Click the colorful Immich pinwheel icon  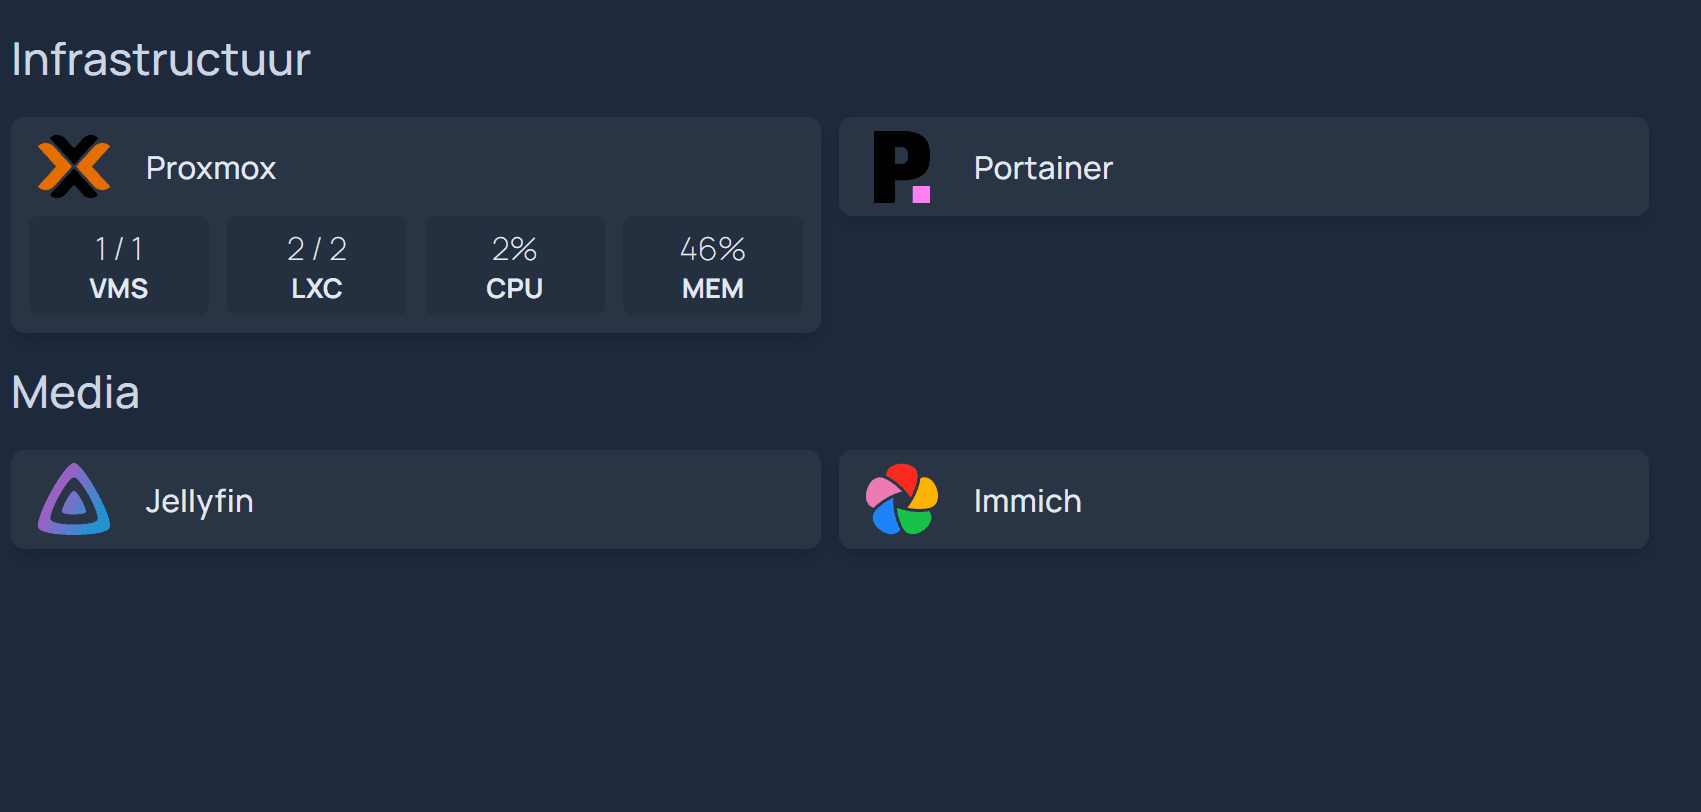[900, 499]
